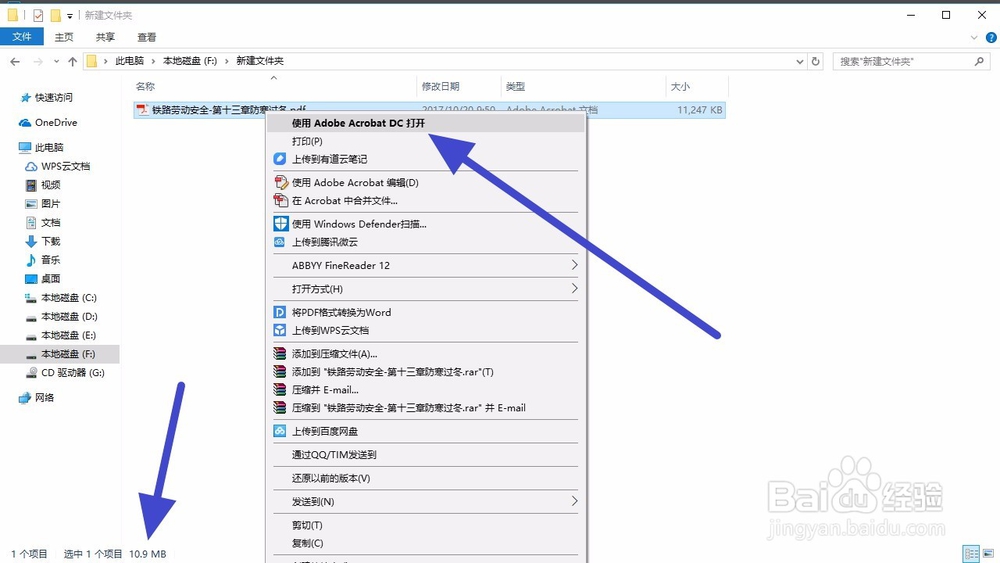Screen dimensions: 1000x563
Task: Open Explorer help icon
Action: (991, 38)
